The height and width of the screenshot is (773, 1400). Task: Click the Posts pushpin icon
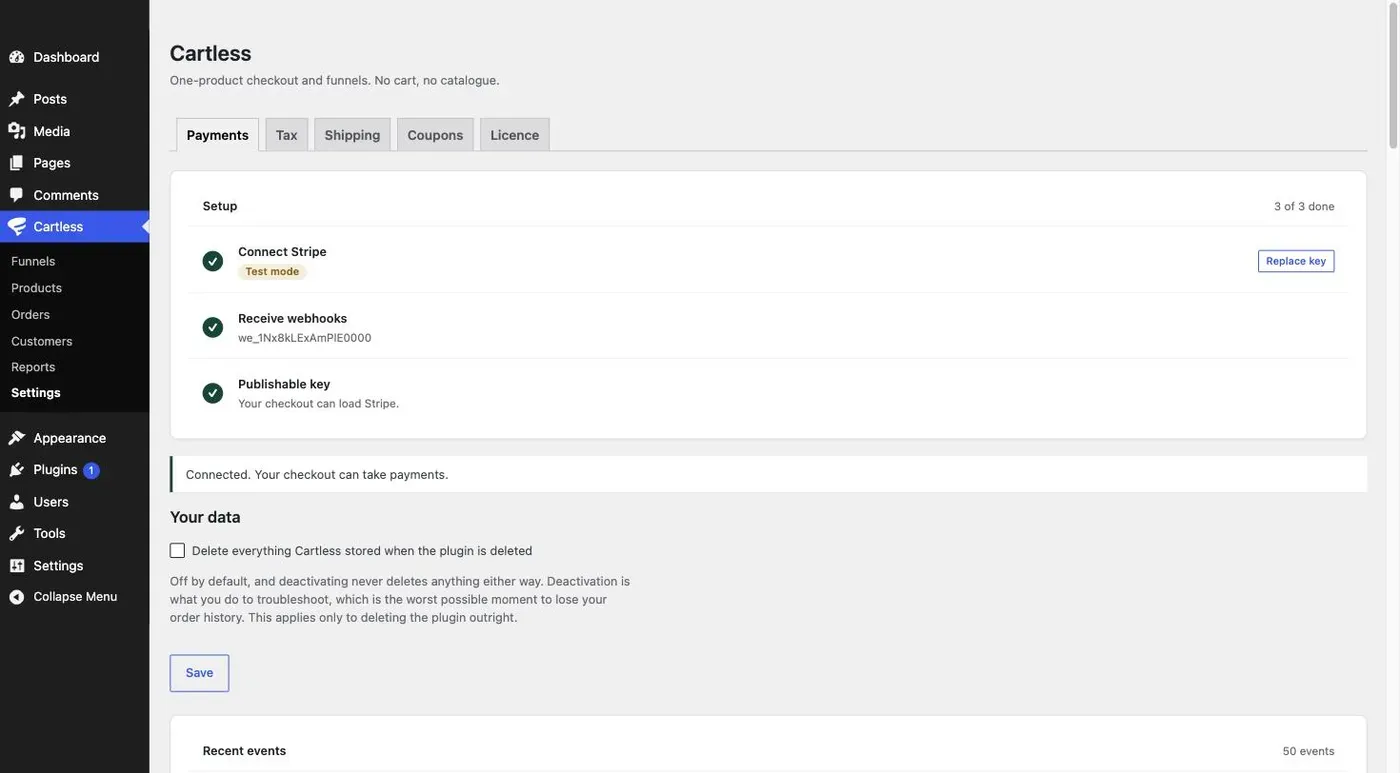point(17,99)
